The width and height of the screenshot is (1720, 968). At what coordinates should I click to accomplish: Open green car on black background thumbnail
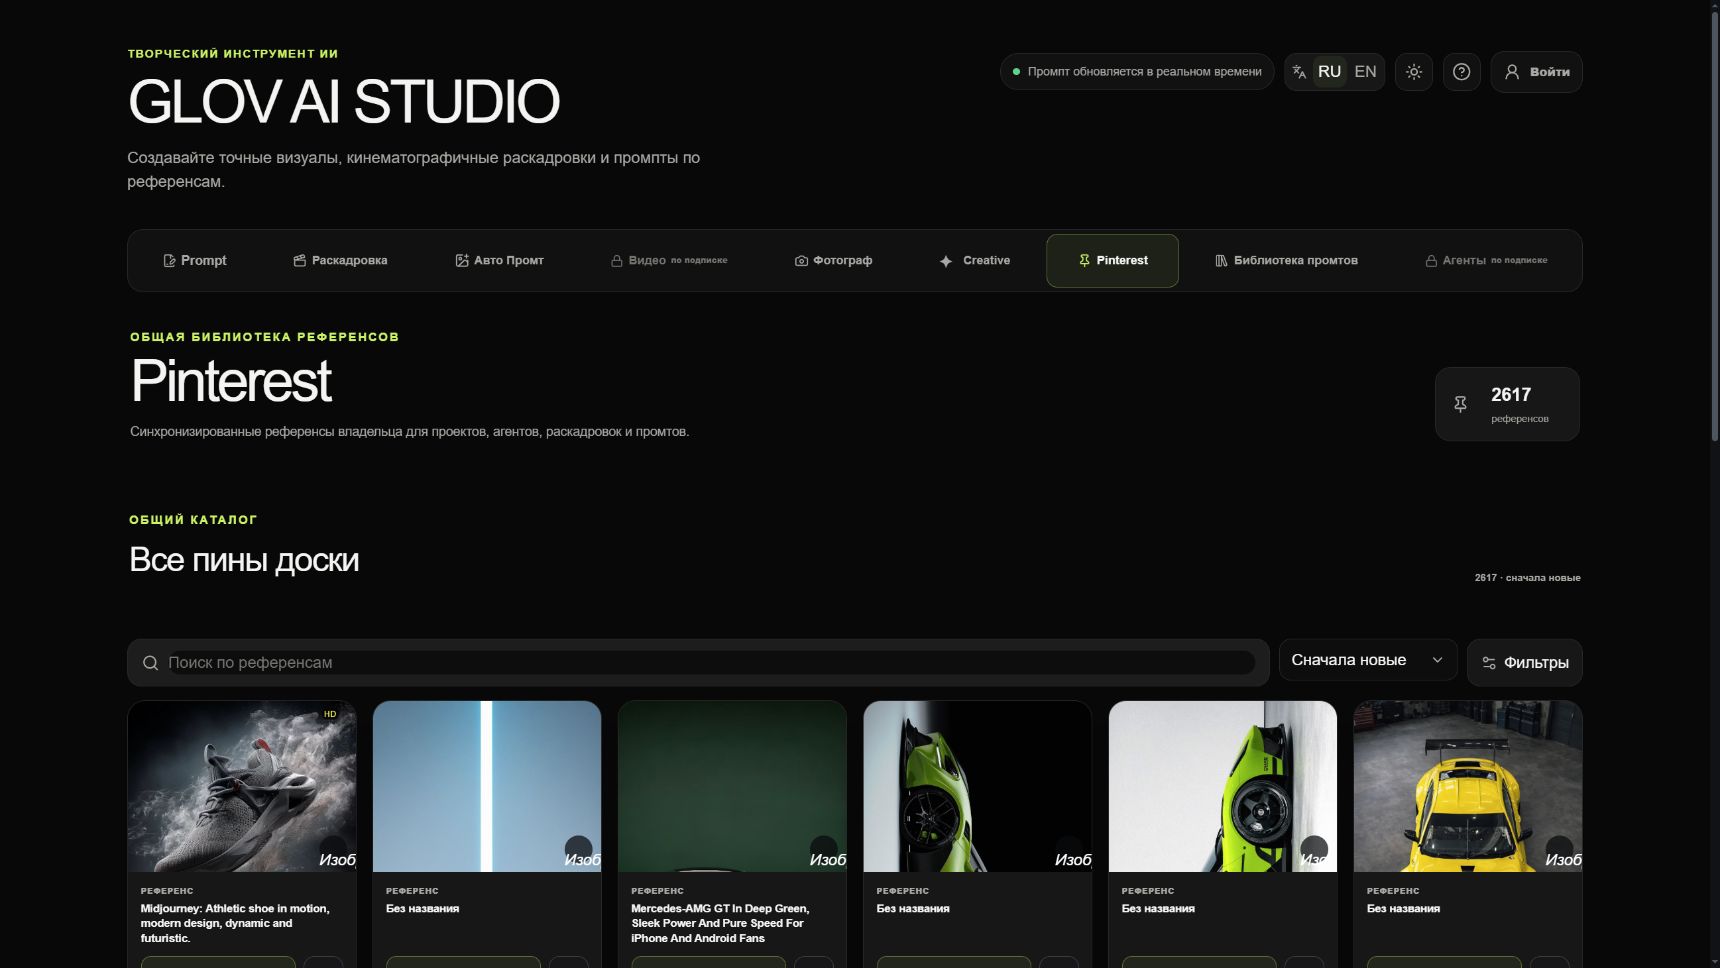pos(977,786)
